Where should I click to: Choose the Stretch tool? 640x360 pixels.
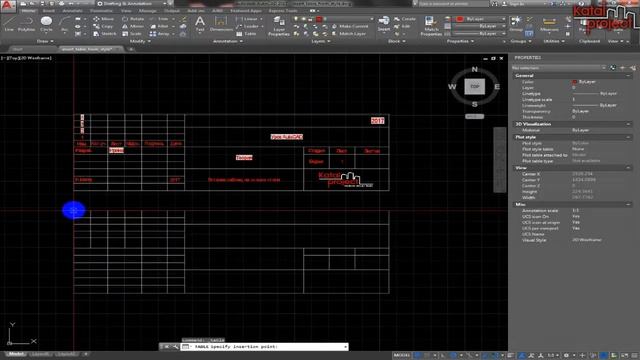coord(105,33)
